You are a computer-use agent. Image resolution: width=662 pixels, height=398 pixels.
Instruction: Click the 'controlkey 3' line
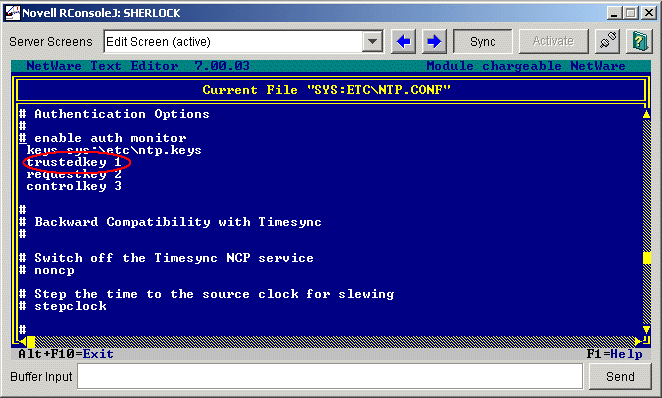tap(74, 186)
